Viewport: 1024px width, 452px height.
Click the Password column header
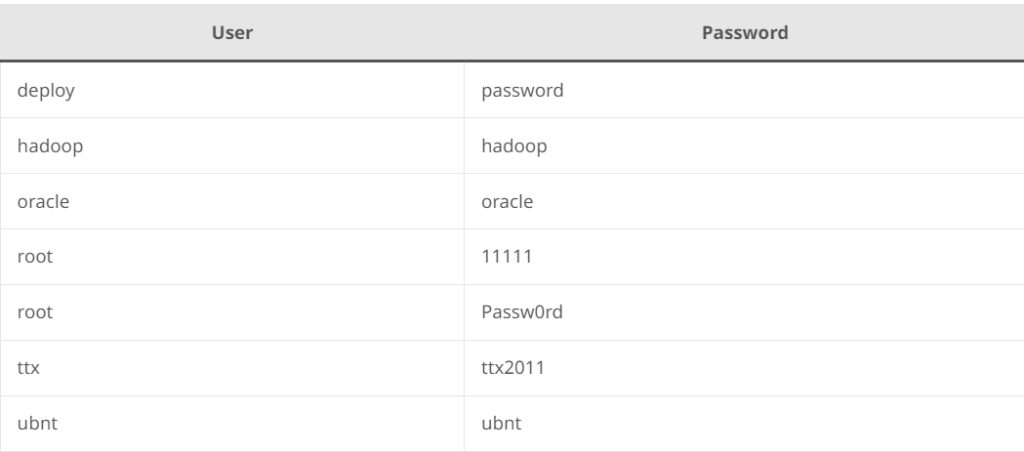pos(744,33)
